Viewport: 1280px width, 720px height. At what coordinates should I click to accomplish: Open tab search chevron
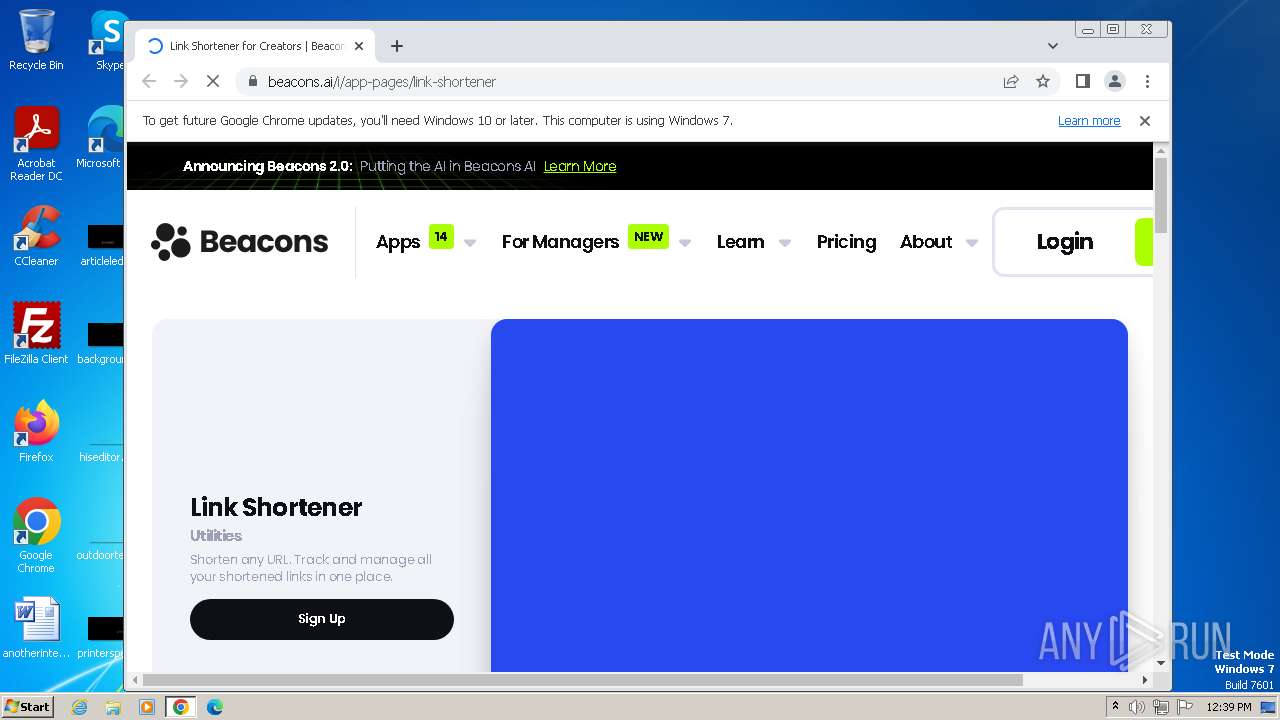click(x=1052, y=46)
